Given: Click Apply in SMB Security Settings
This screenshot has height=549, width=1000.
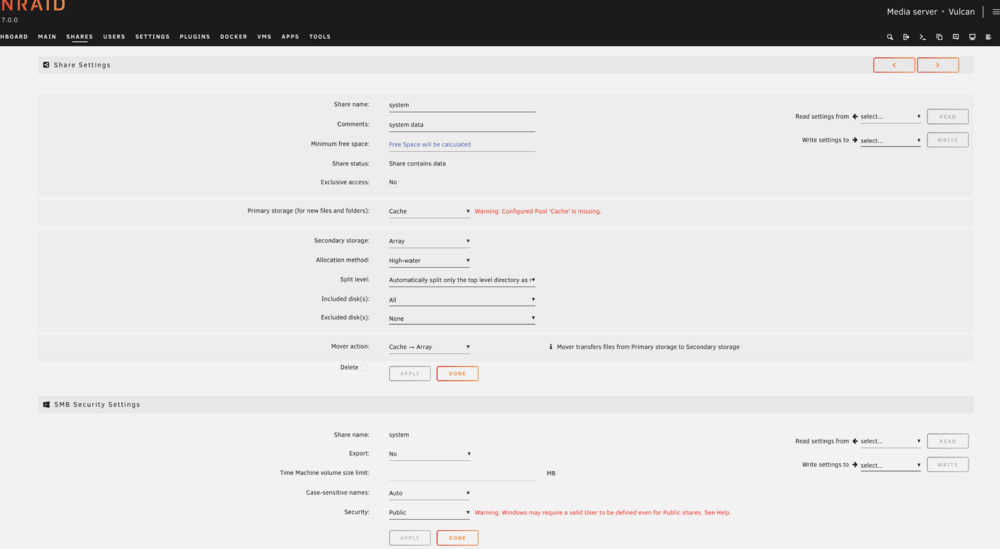Looking at the screenshot, I should [x=409, y=538].
